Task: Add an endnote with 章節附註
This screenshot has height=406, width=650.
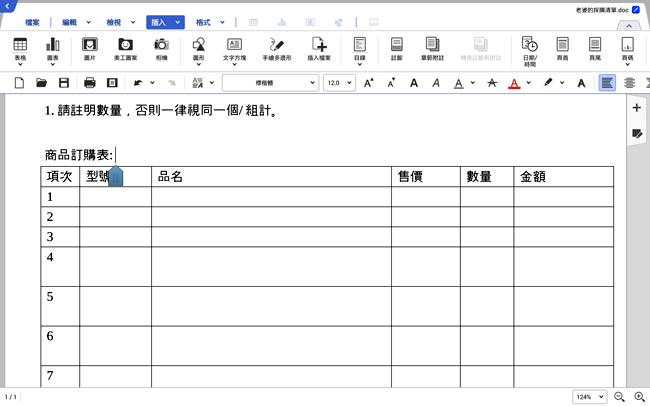Action: coord(432,49)
